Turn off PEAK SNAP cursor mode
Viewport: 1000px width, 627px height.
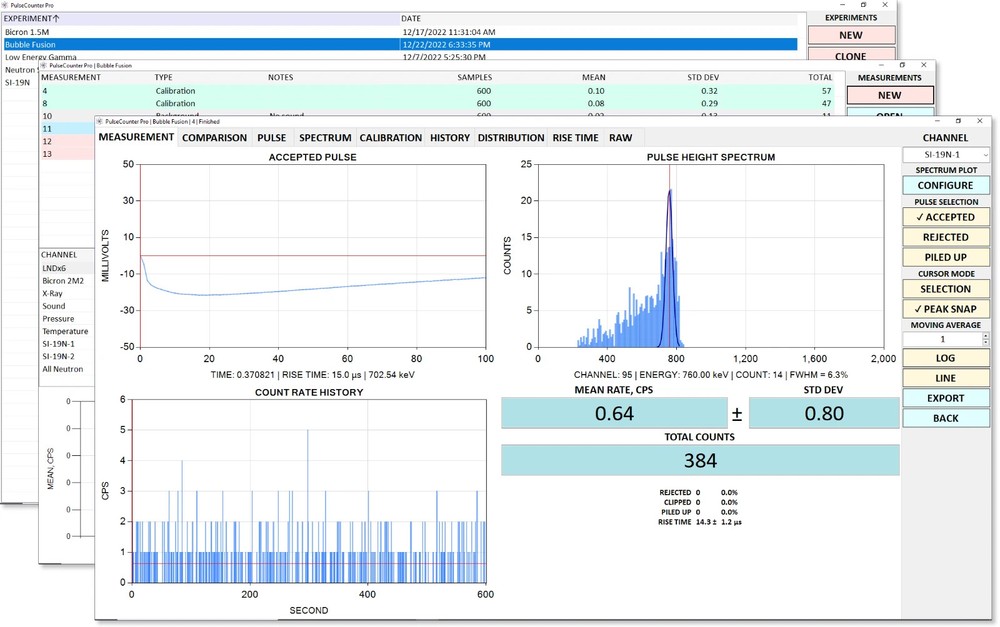(x=945, y=308)
